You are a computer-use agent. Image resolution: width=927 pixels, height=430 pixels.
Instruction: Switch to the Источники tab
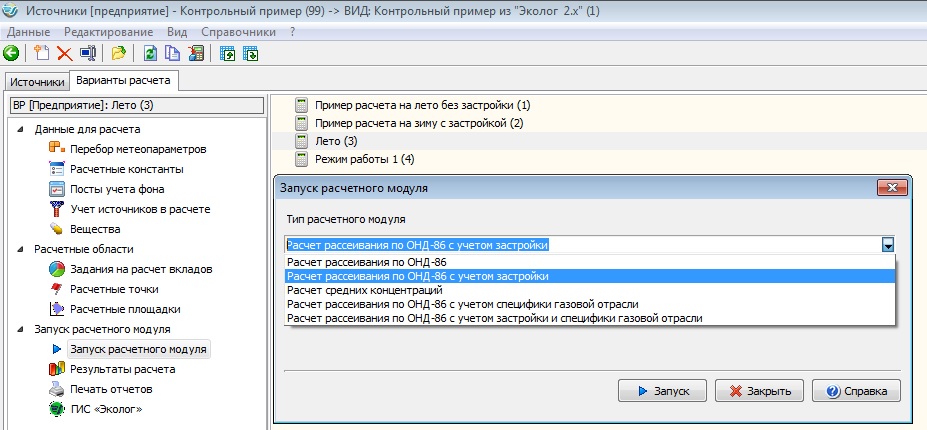pyautogui.click(x=38, y=82)
